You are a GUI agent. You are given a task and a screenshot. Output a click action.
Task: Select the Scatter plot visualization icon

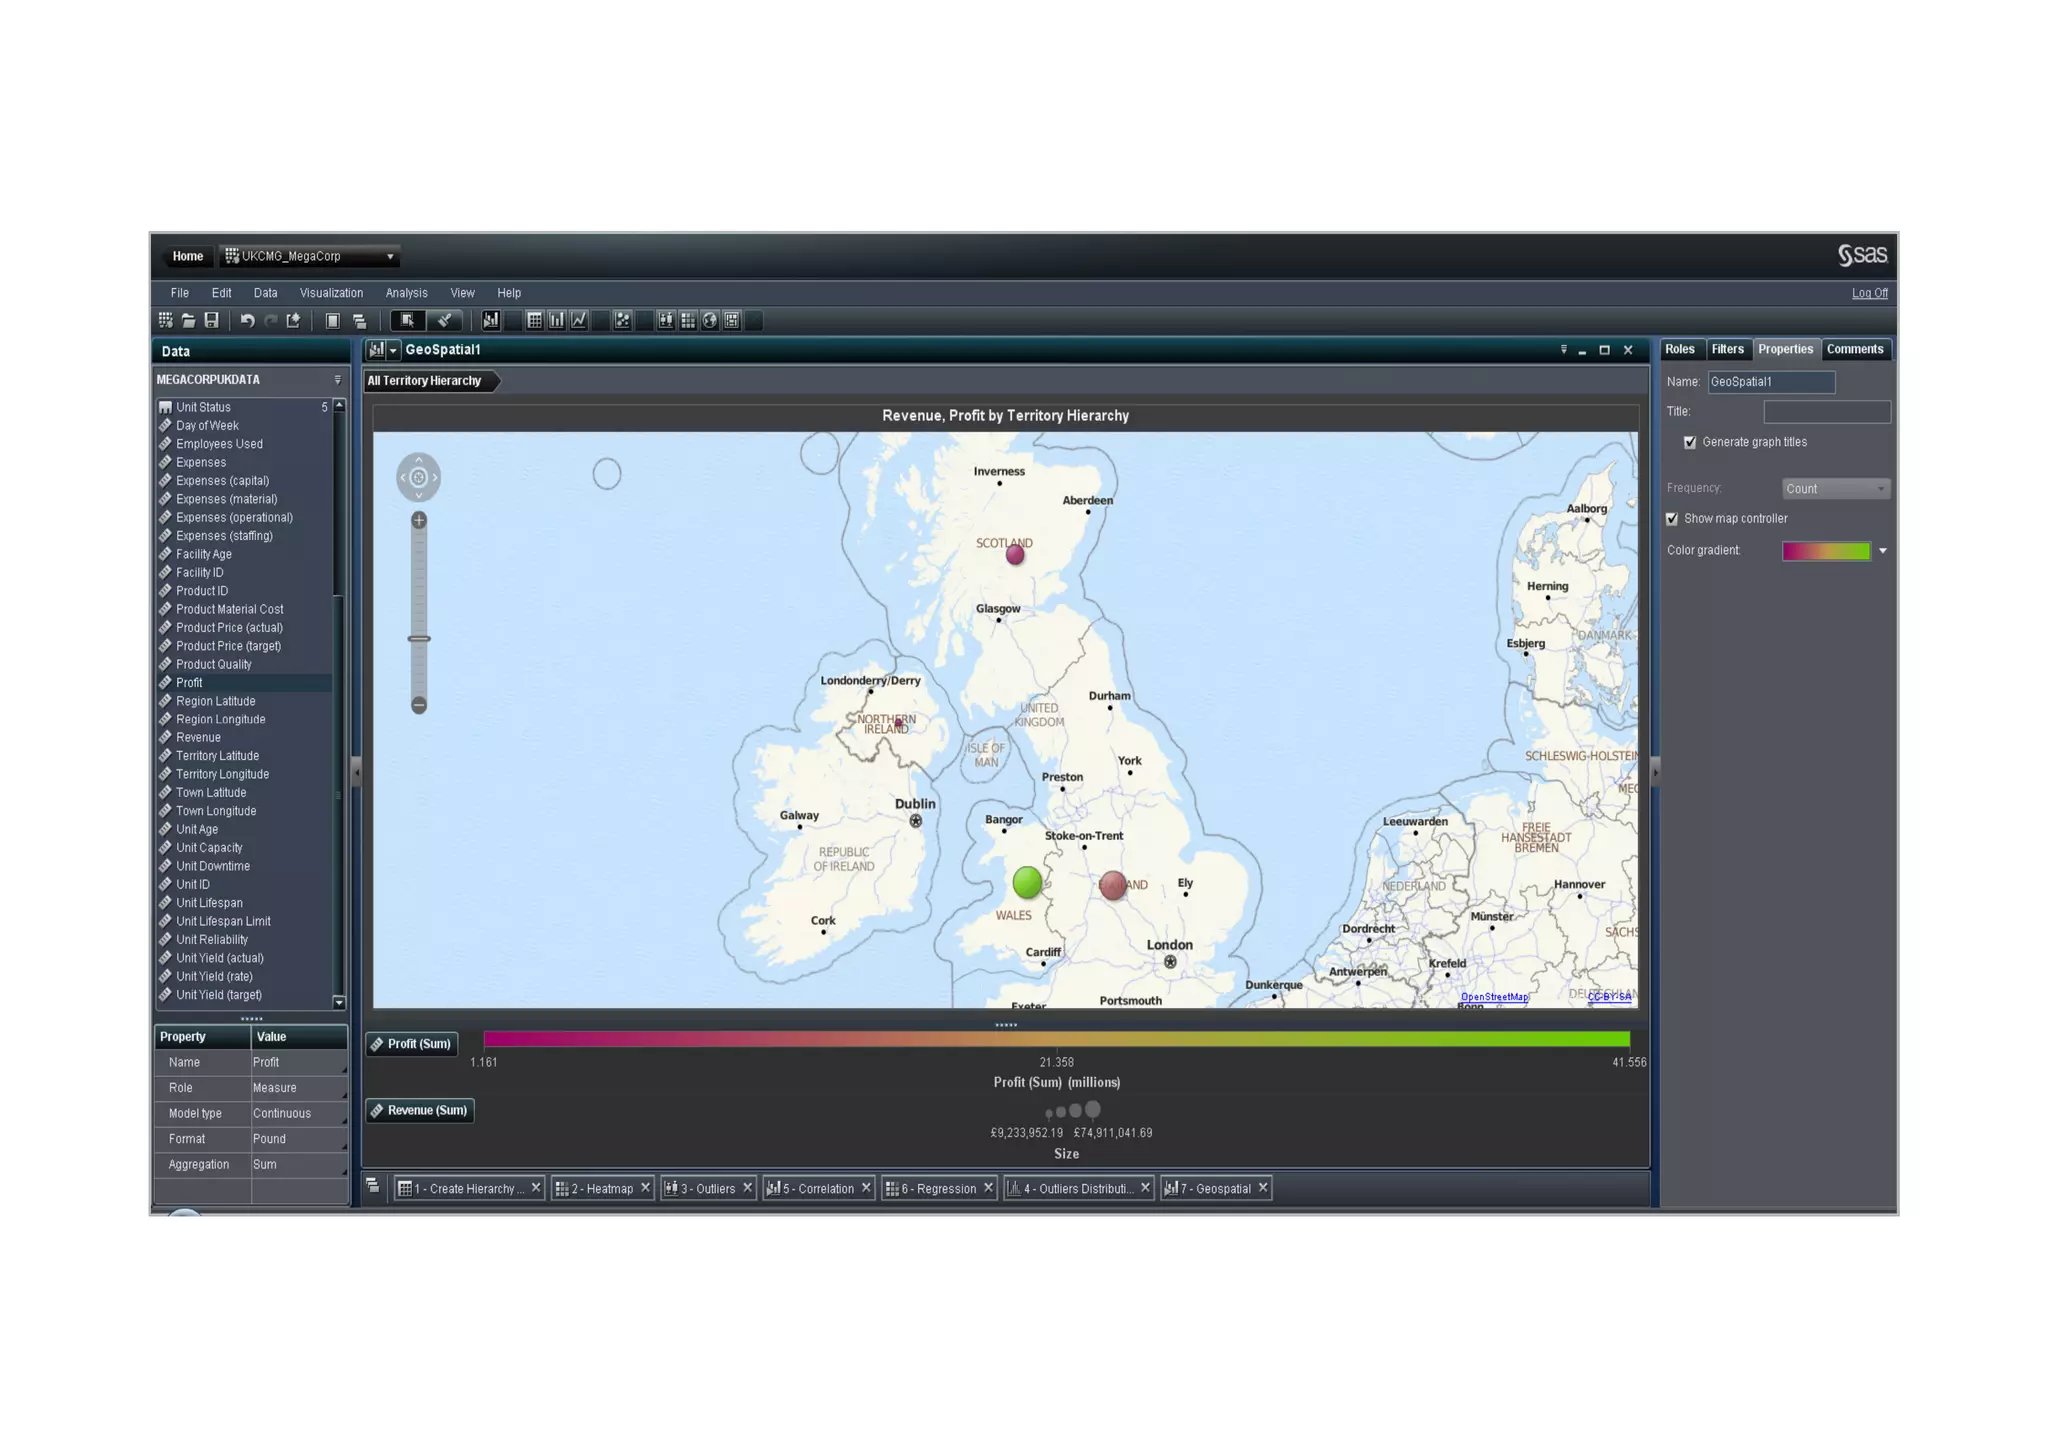coord(622,321)
